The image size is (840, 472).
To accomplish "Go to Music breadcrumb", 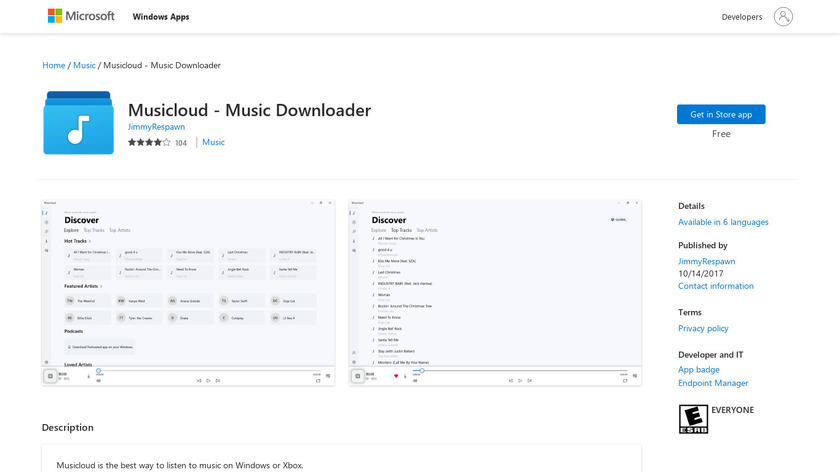I will 84,65.
